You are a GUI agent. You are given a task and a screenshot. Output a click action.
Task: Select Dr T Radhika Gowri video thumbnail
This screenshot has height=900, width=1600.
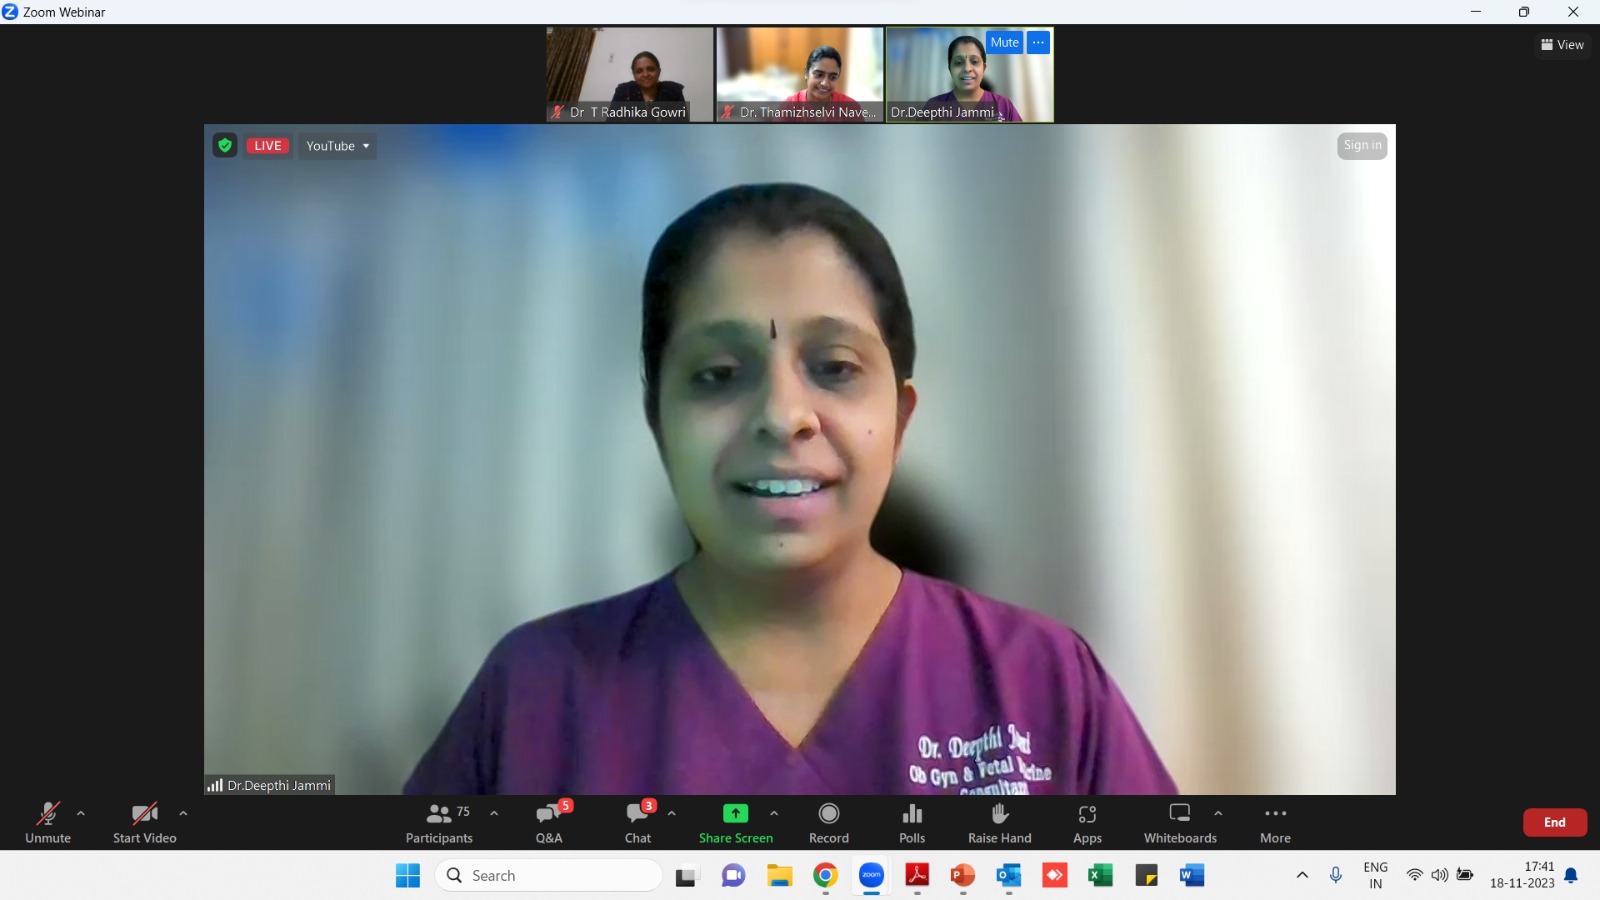coord(630,74)
